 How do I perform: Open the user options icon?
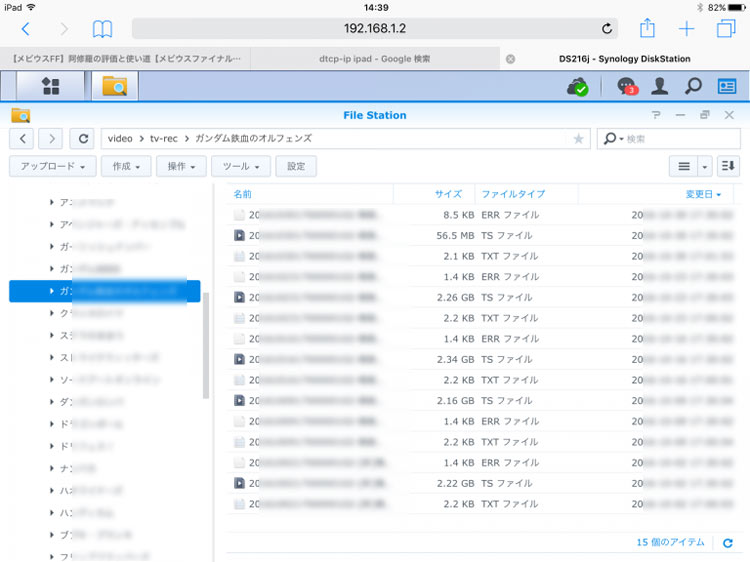[x=660, y=86]
